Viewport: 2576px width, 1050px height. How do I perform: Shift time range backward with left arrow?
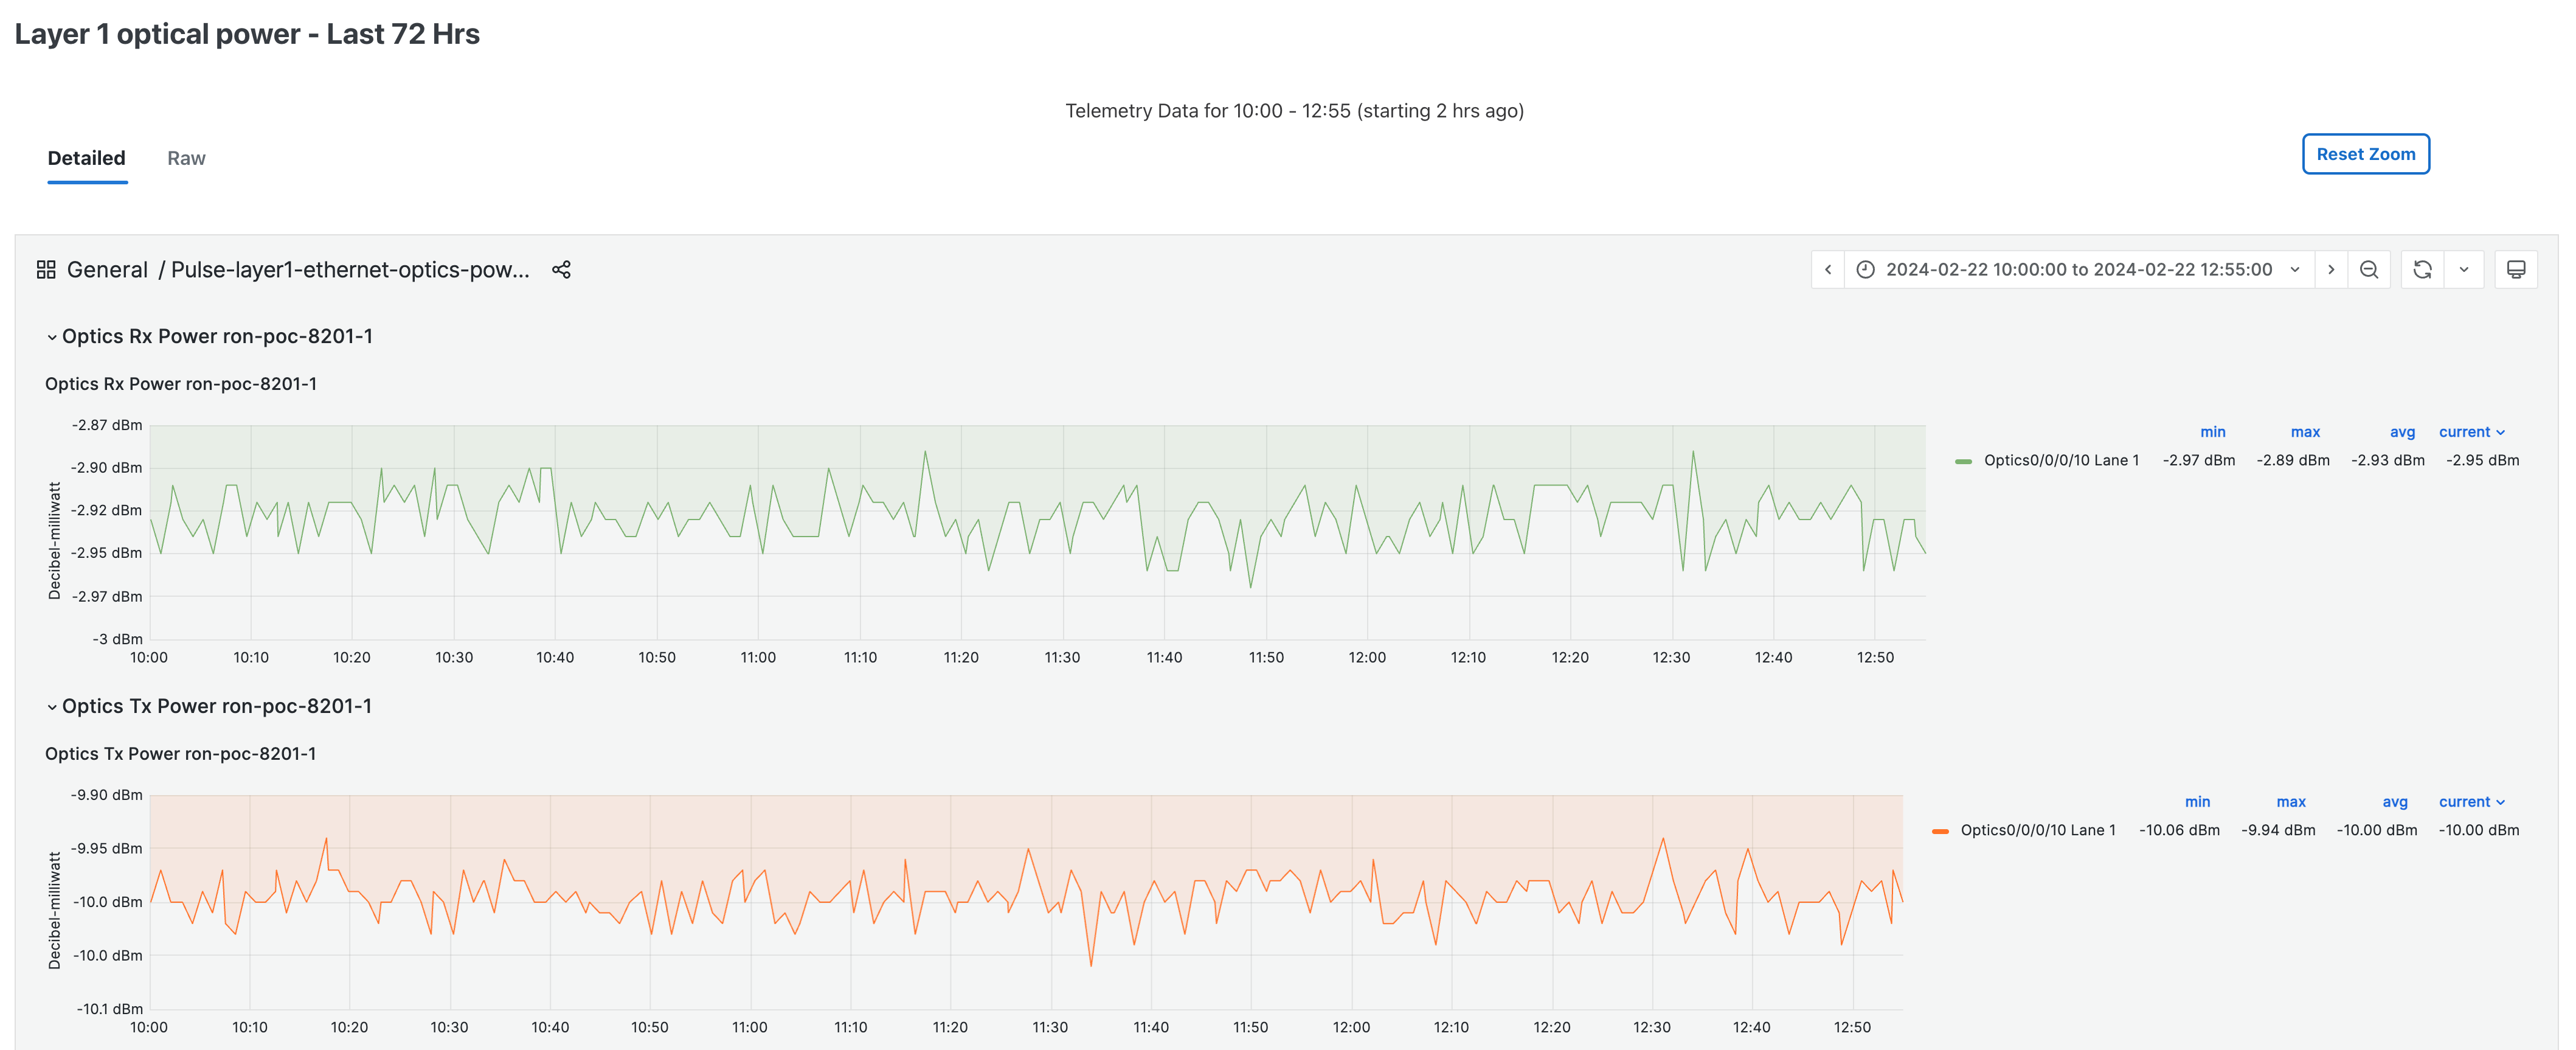tap(1827, 270)
